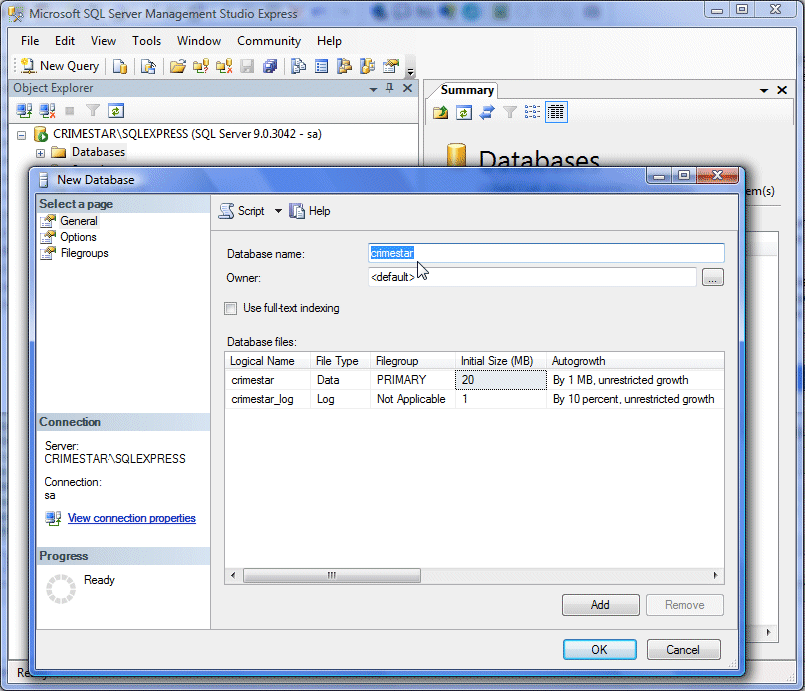
Task: Click Synchronize arrows icon in Summary toolbar
Action: (487, 112)
